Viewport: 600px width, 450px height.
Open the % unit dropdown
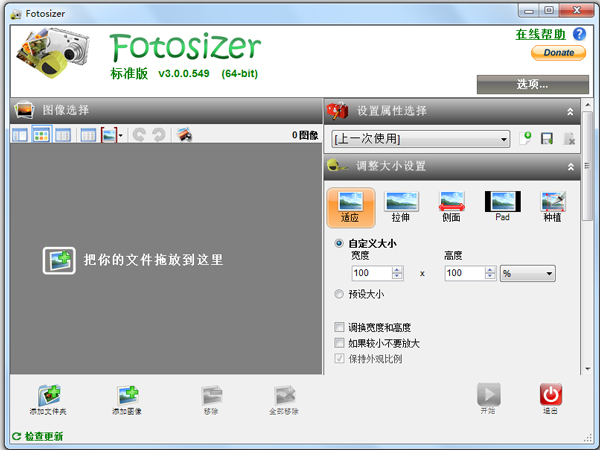pyautogui.click(x=528, y=274)
